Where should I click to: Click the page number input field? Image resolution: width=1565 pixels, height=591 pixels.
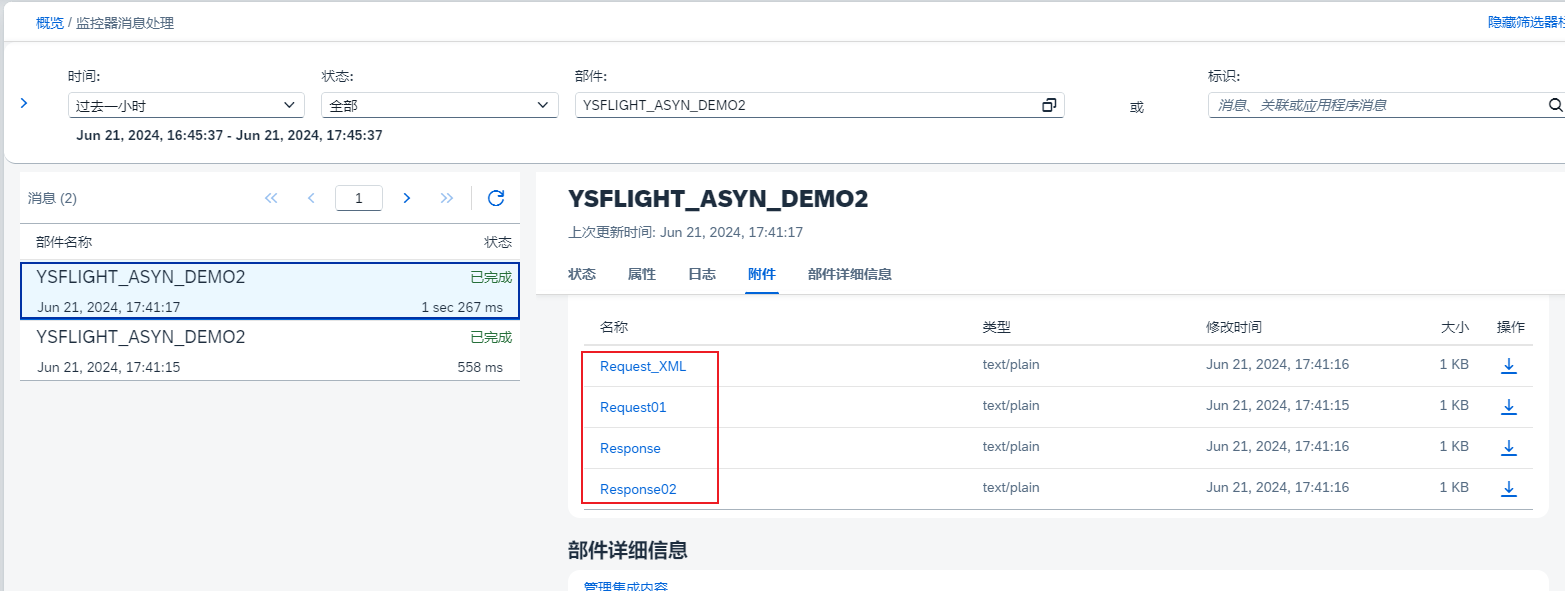[358, 197]
